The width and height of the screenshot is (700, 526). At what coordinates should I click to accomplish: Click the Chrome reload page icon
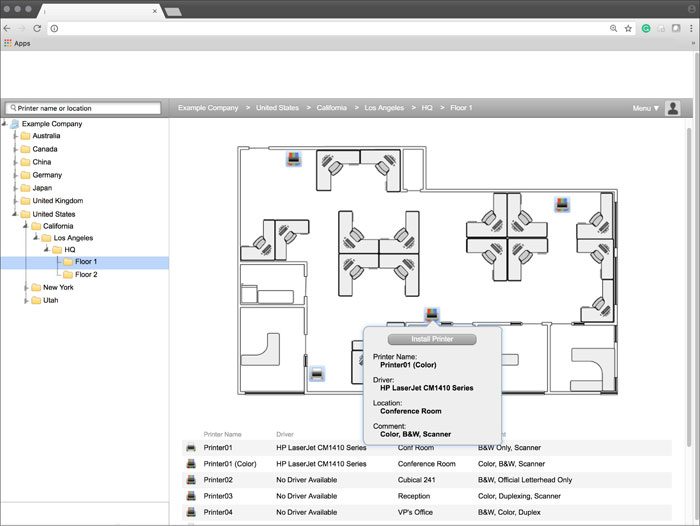37,28
